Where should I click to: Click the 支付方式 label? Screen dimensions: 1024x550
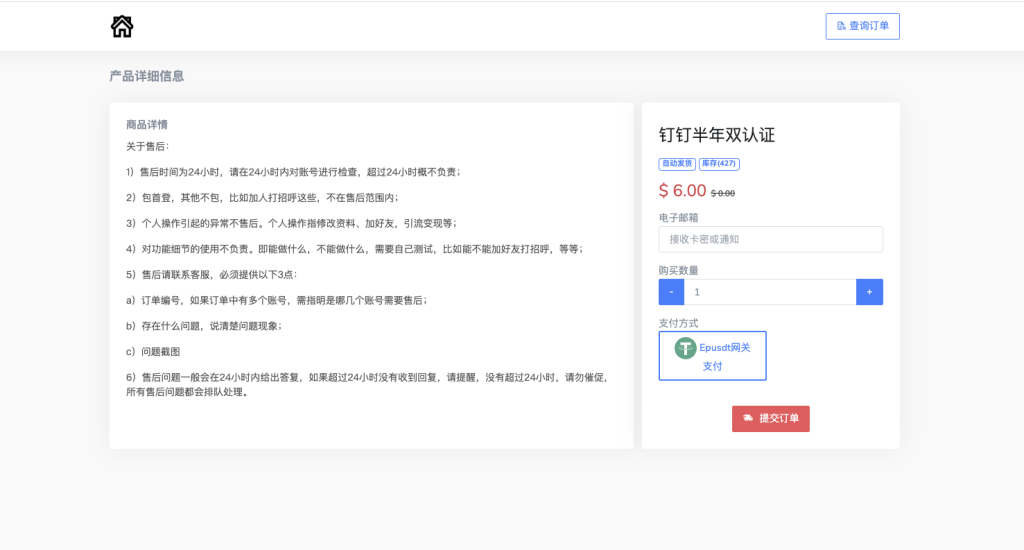(x=679, y=323)
